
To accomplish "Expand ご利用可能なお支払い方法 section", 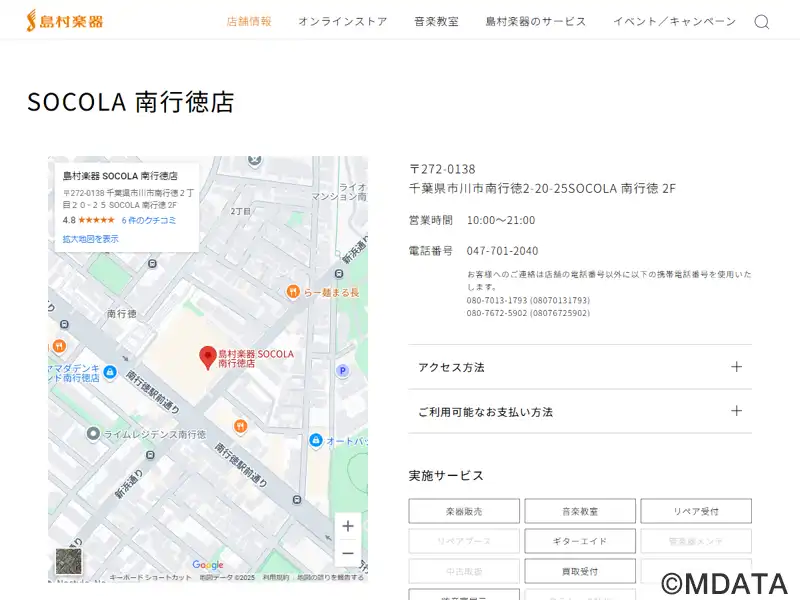I will click(x=580, y=411).
